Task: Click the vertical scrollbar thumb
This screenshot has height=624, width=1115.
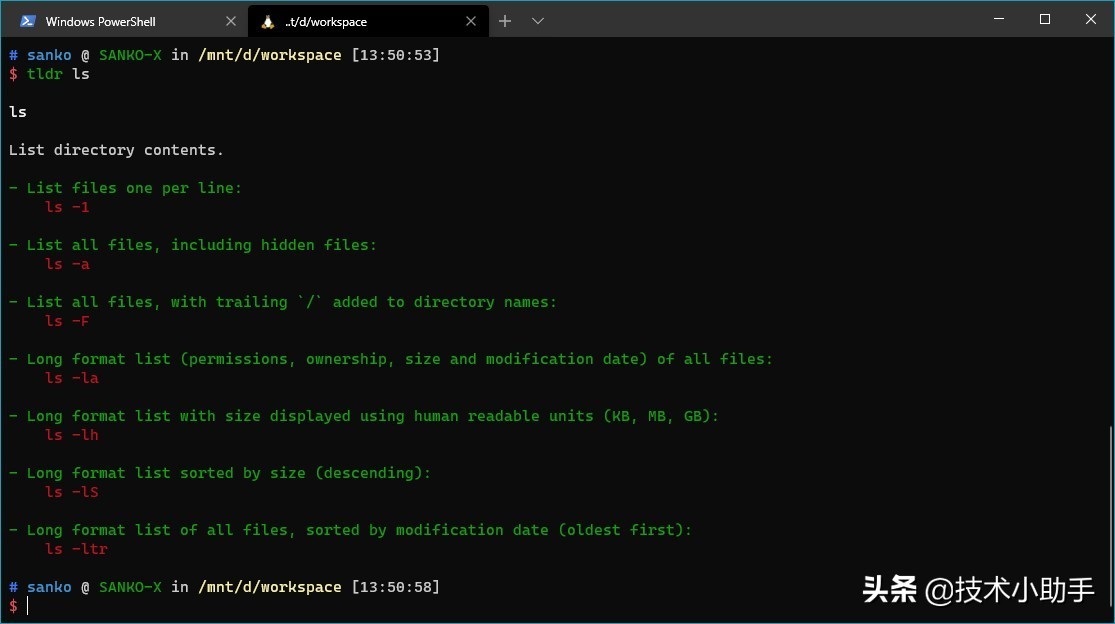Action: coord(1111,519)
